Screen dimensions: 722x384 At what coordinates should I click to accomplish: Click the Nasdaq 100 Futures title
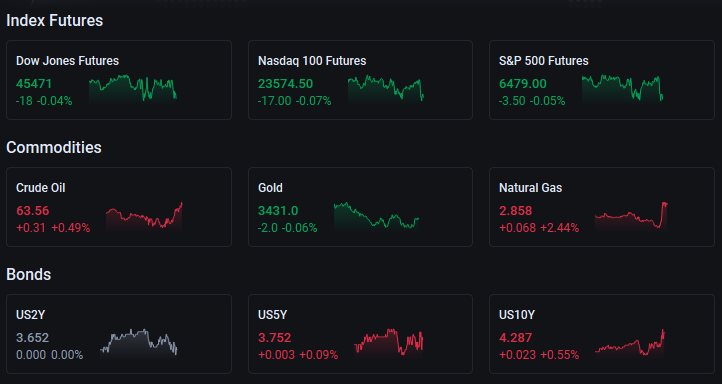pos(312,61)
